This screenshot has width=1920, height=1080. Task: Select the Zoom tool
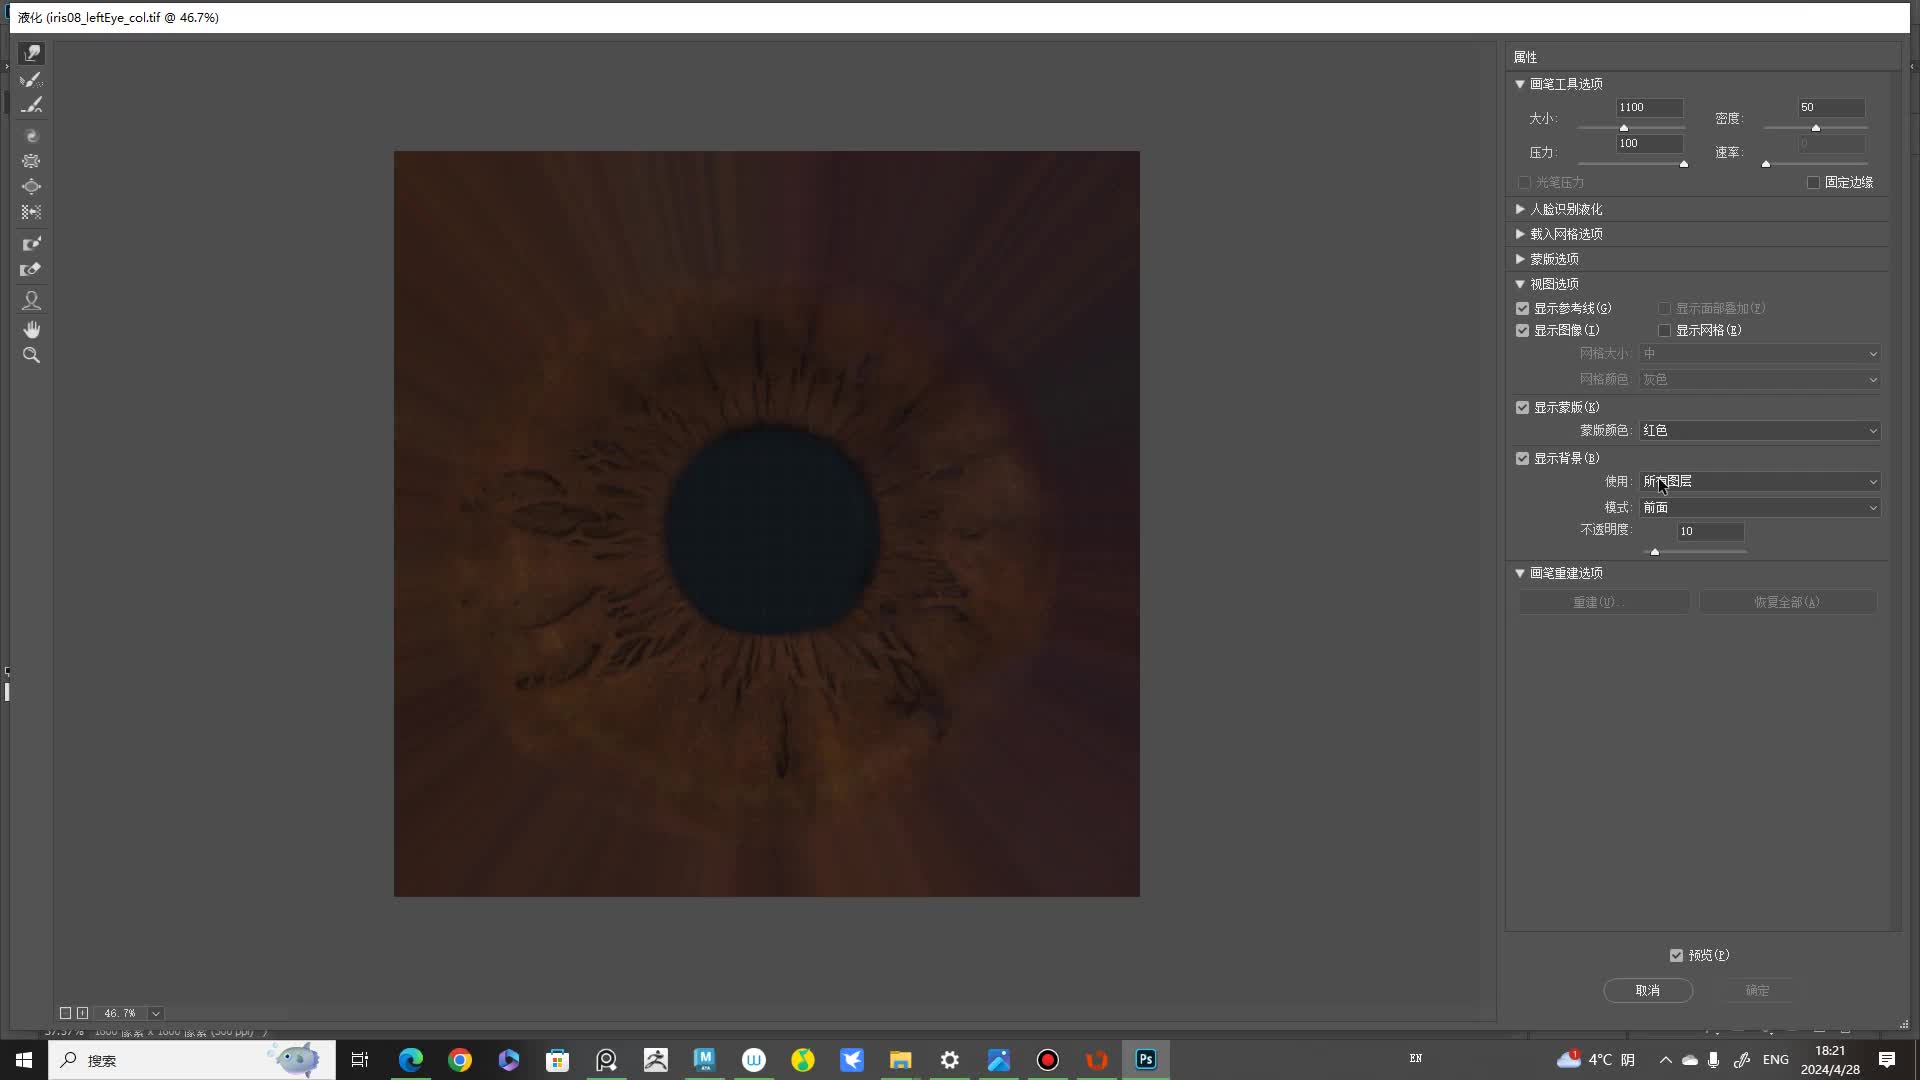click(32, 355)
